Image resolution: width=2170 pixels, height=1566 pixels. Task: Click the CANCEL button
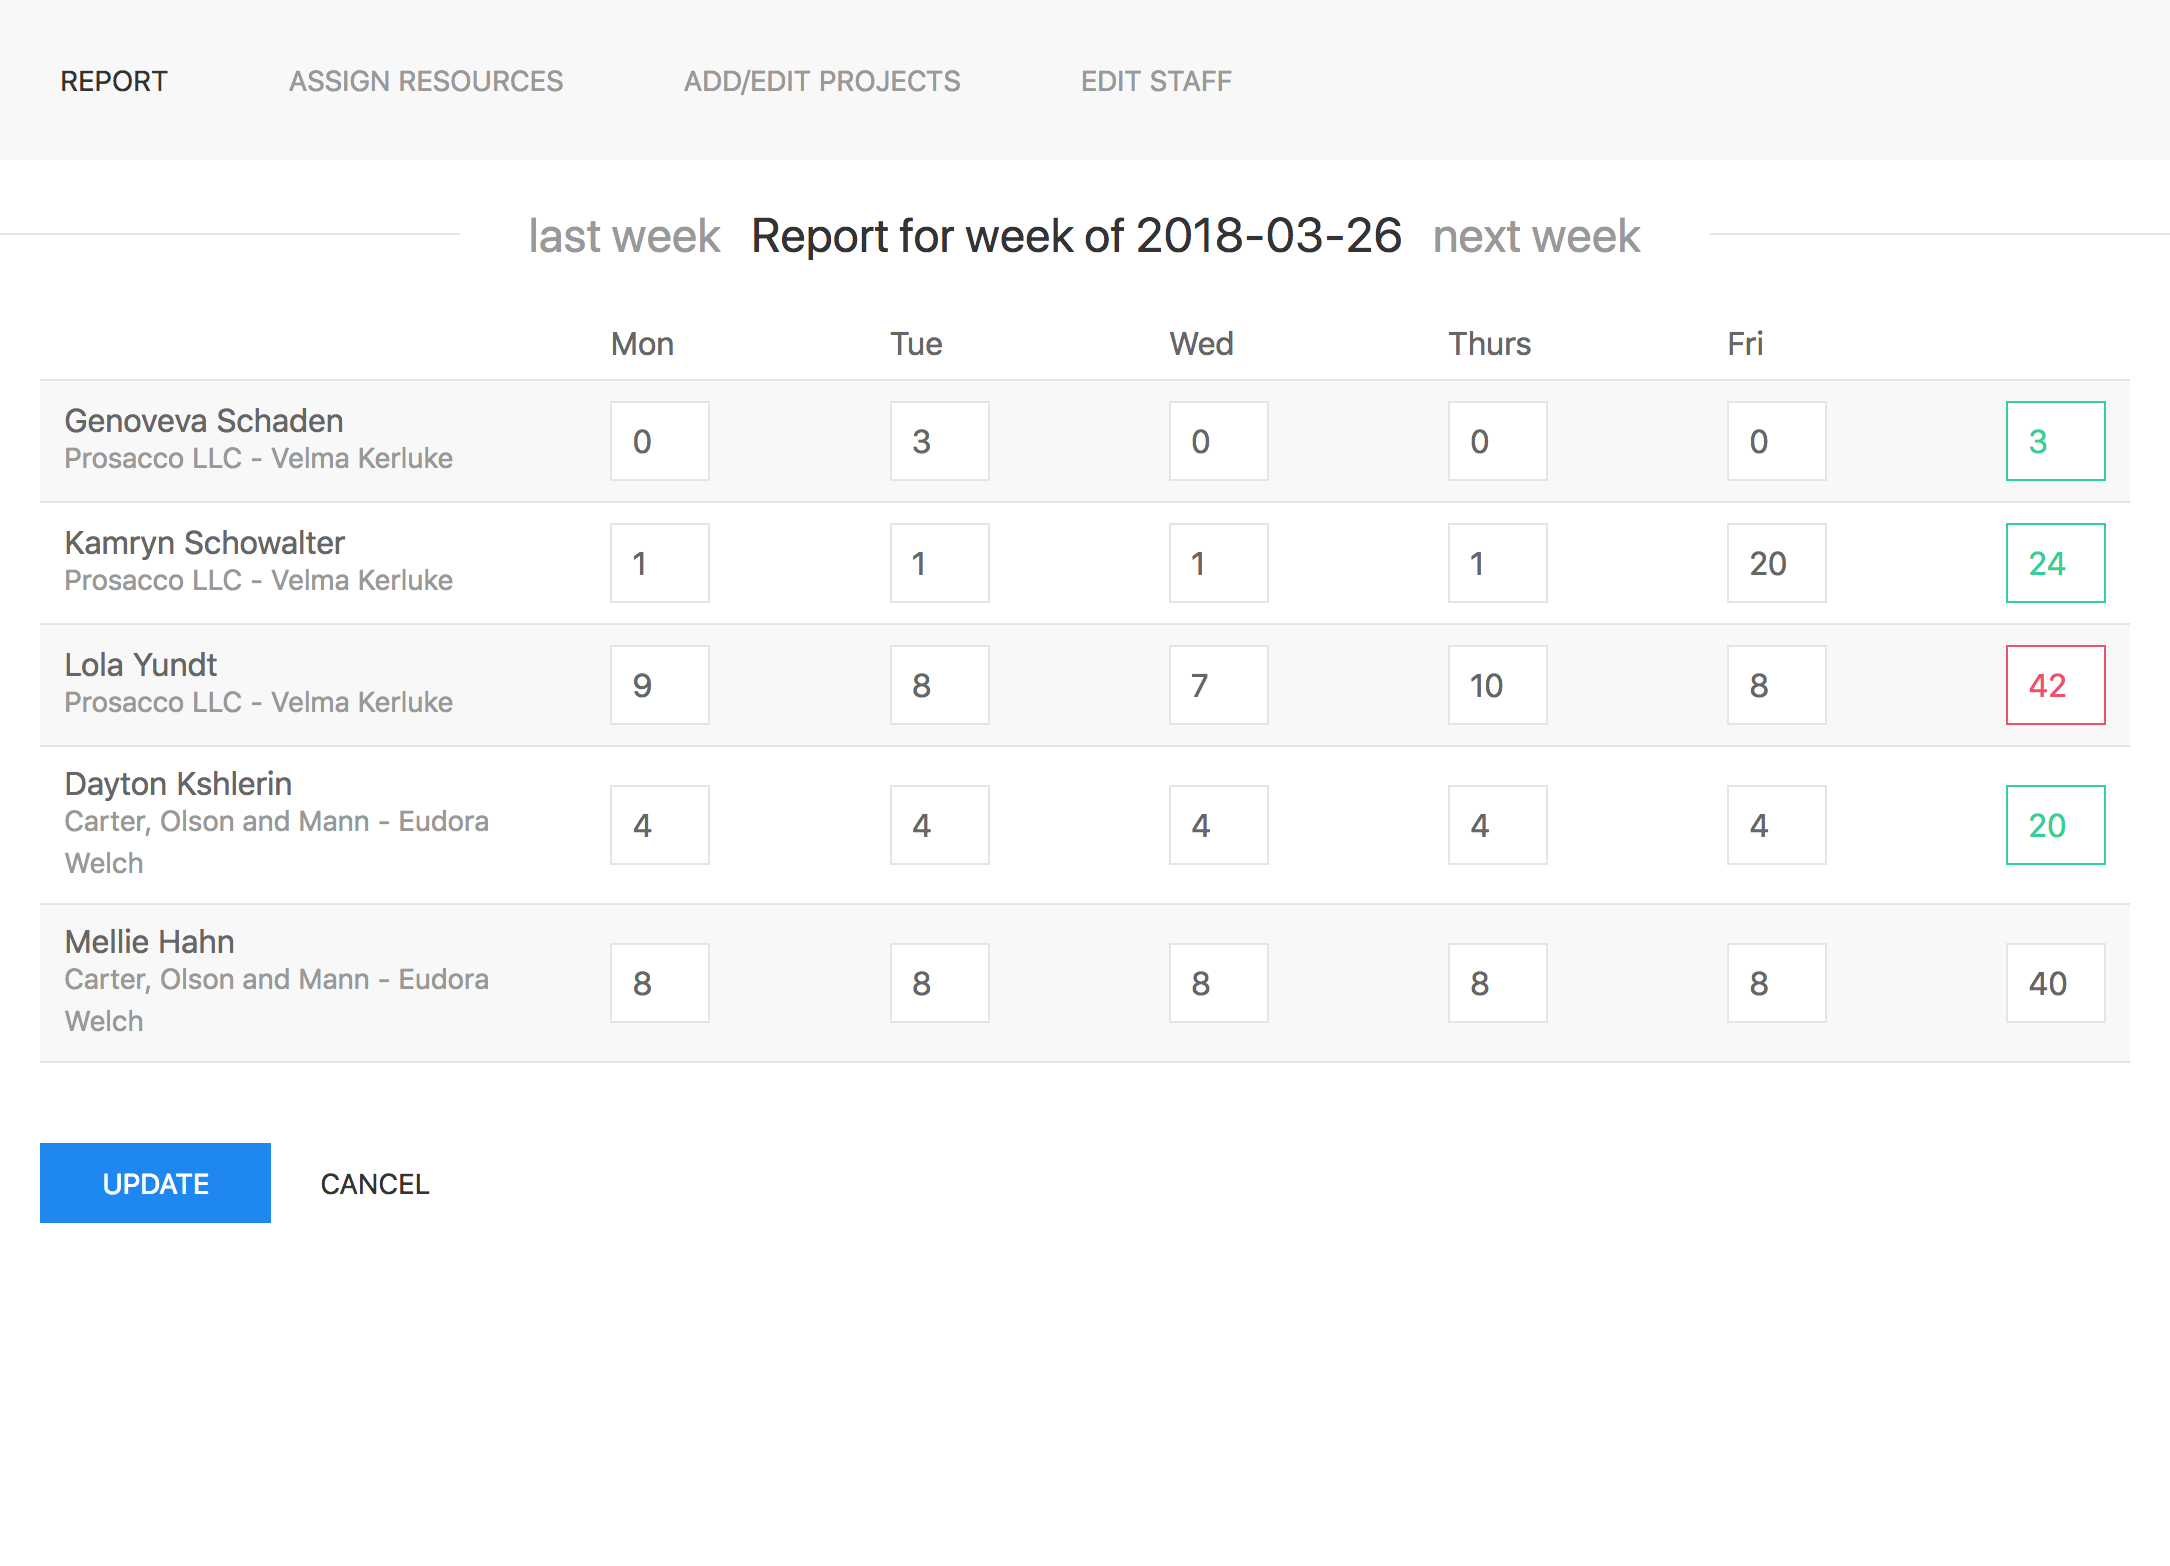[x=375, y=1184]
